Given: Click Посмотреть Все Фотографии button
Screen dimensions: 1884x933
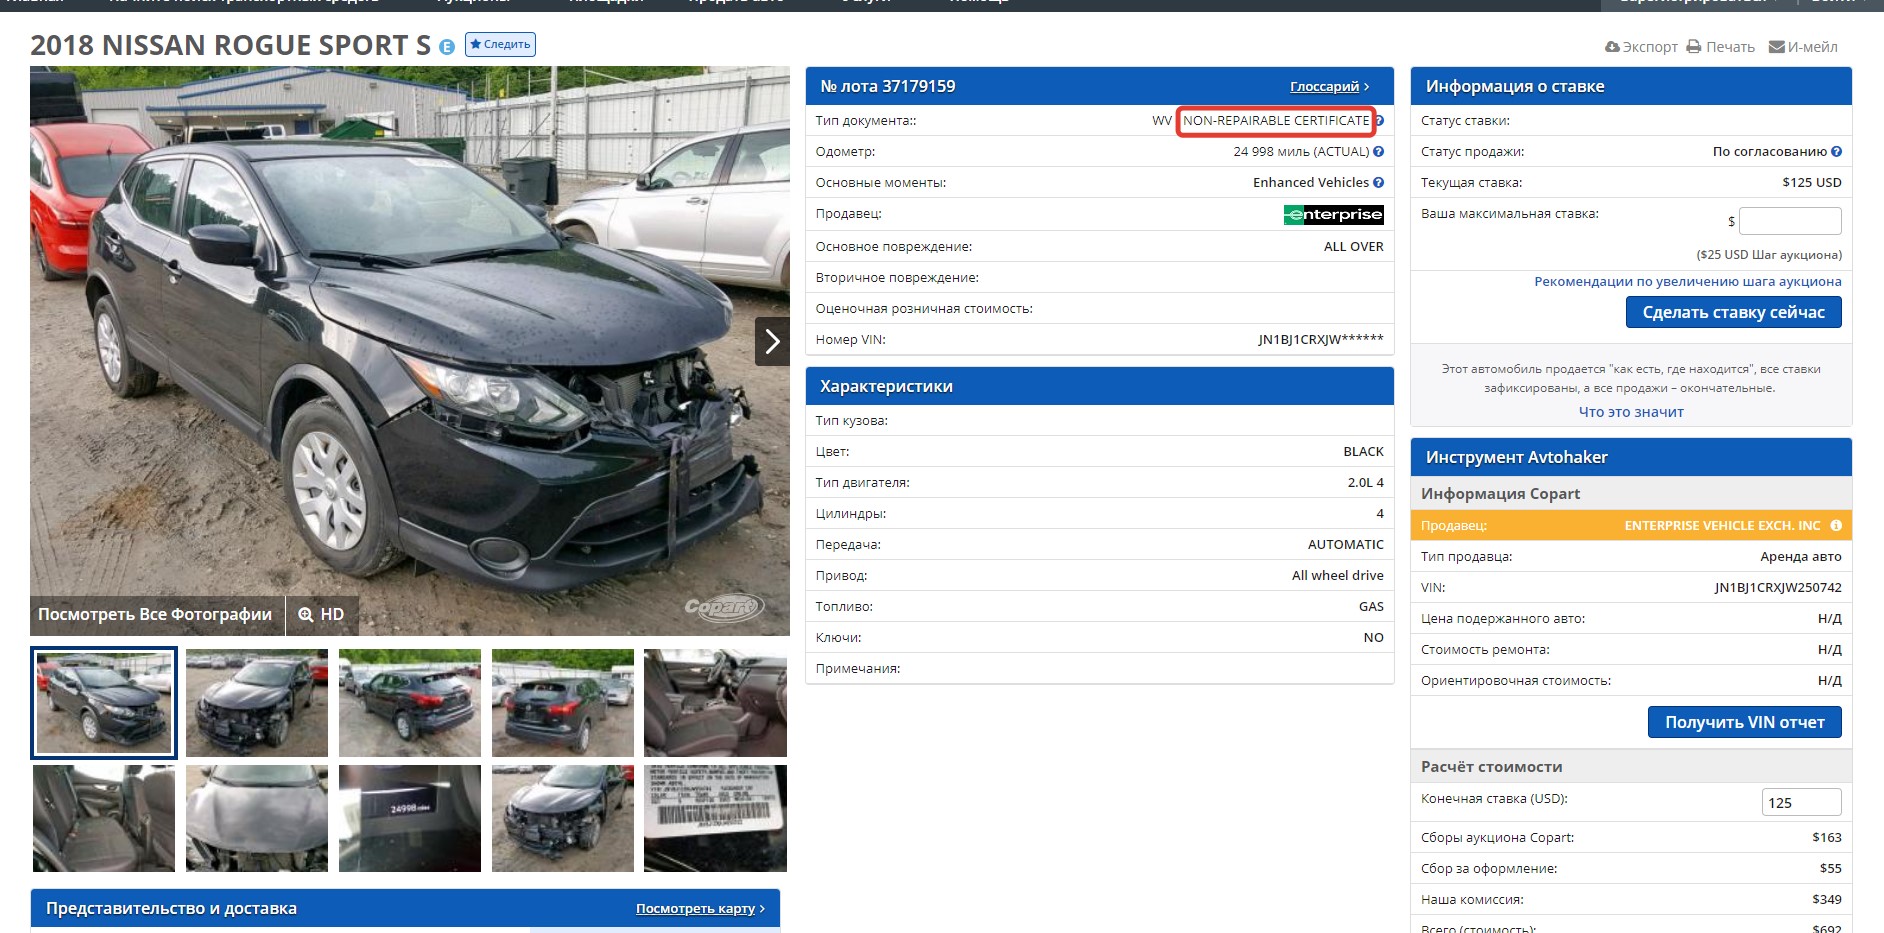Looking at the screenshot, I should [x=155, y=614].
